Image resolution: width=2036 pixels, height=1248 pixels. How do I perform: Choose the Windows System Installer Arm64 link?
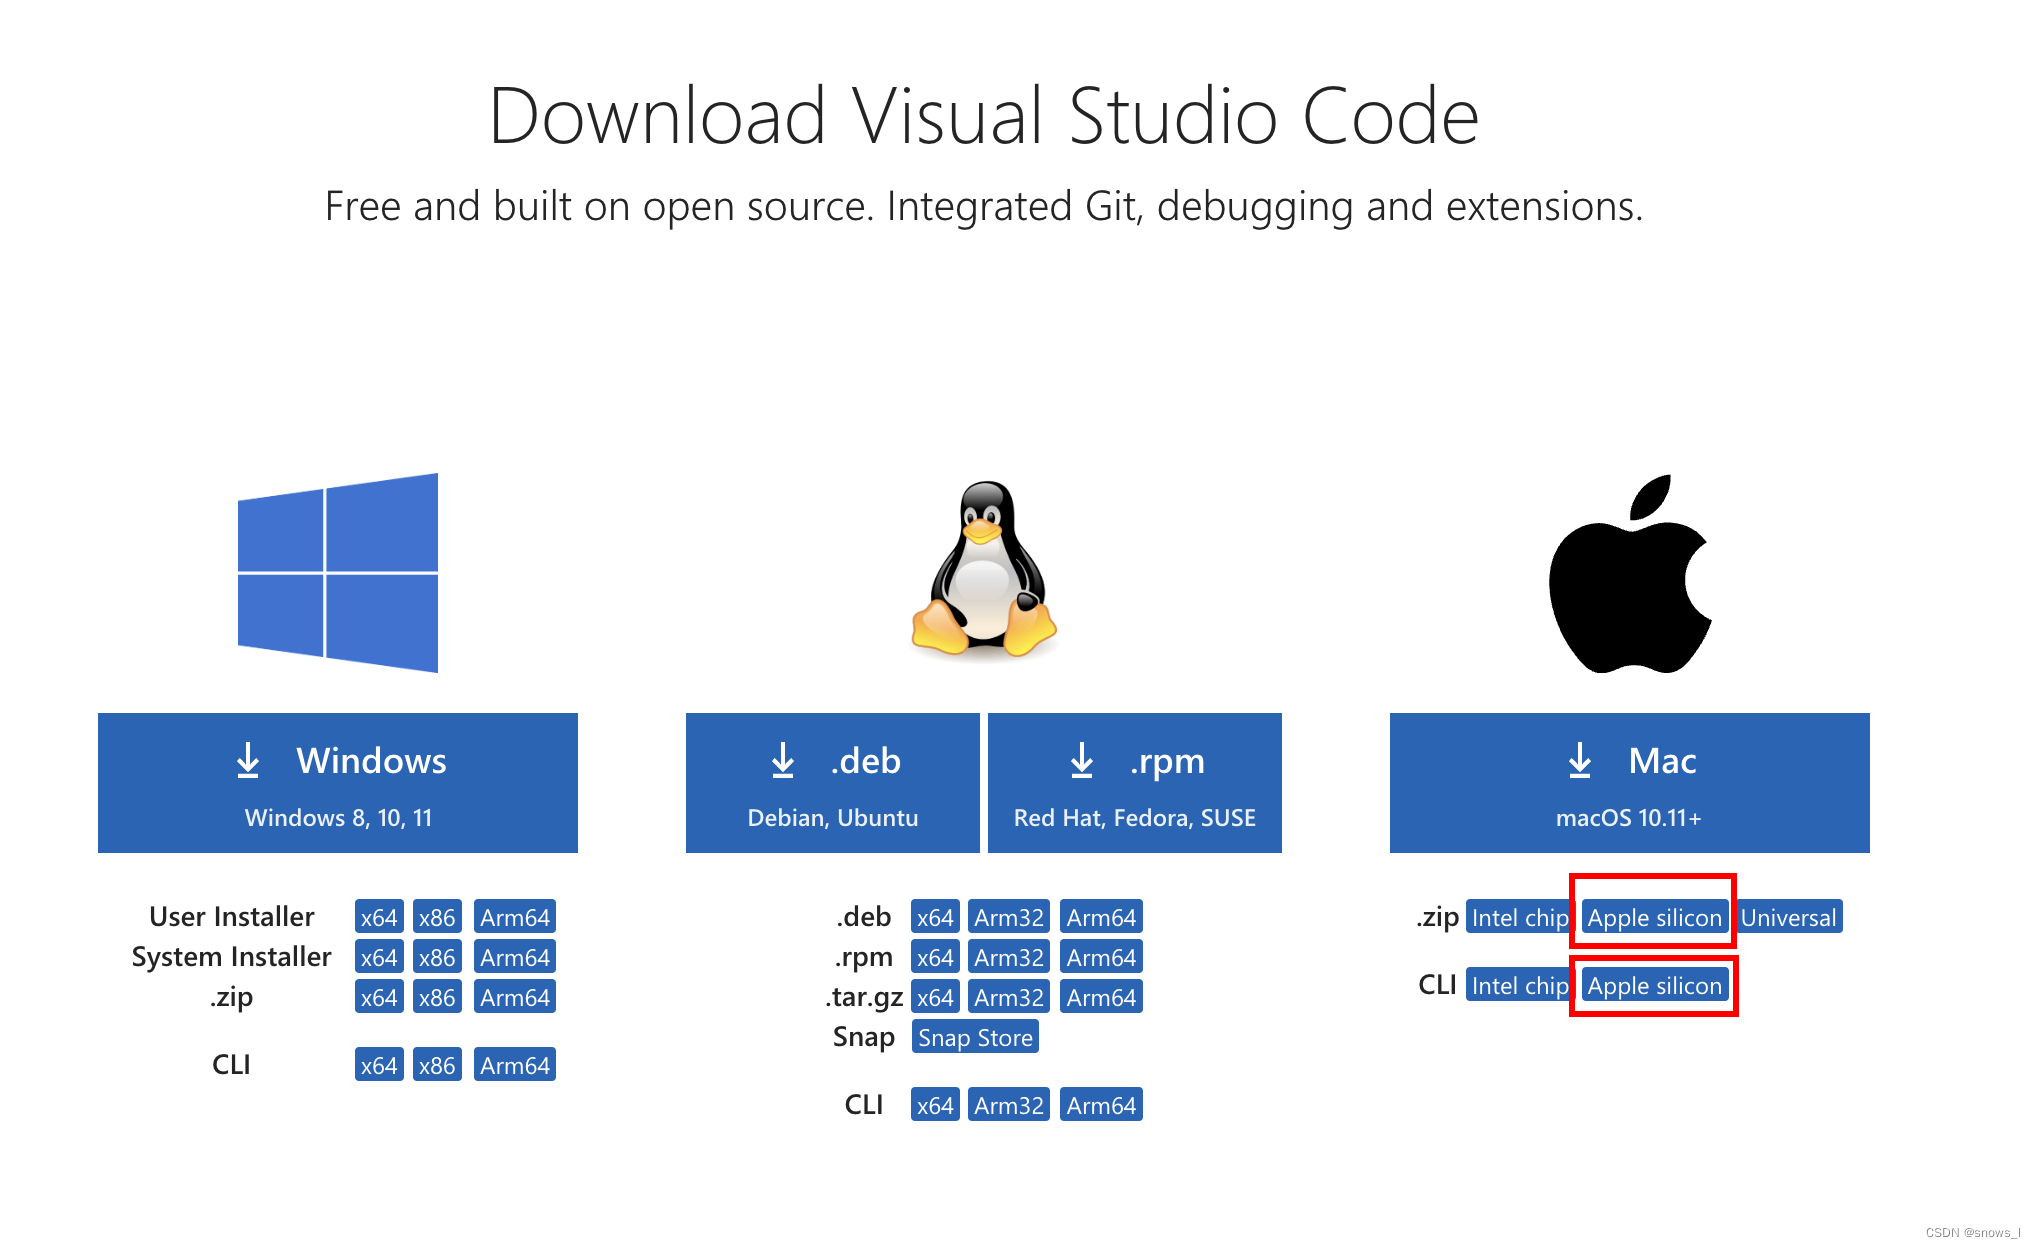click(515, 957)
